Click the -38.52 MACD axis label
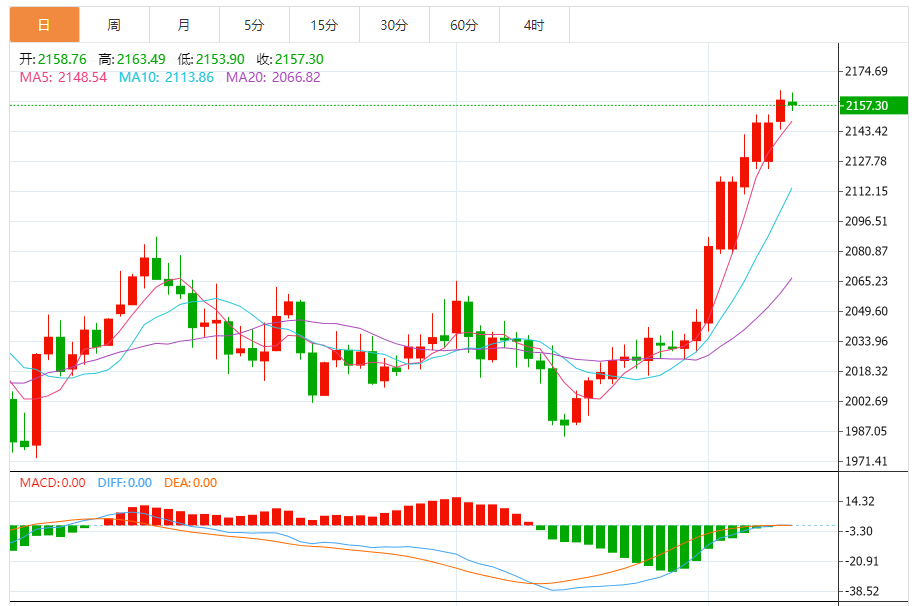The image size is (918, 606). click(x=861, y=591)
